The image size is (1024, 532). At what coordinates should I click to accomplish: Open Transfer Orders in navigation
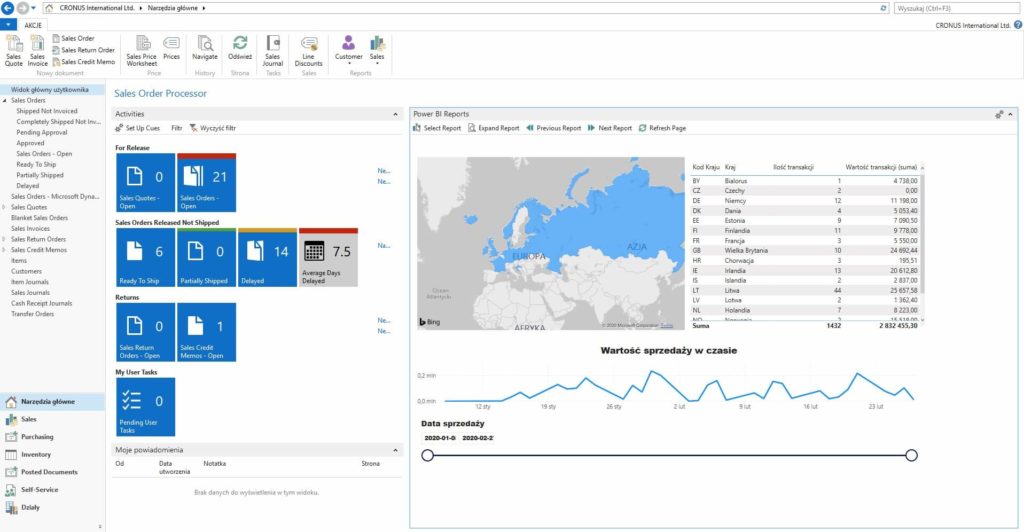click(x=32, y=314)
